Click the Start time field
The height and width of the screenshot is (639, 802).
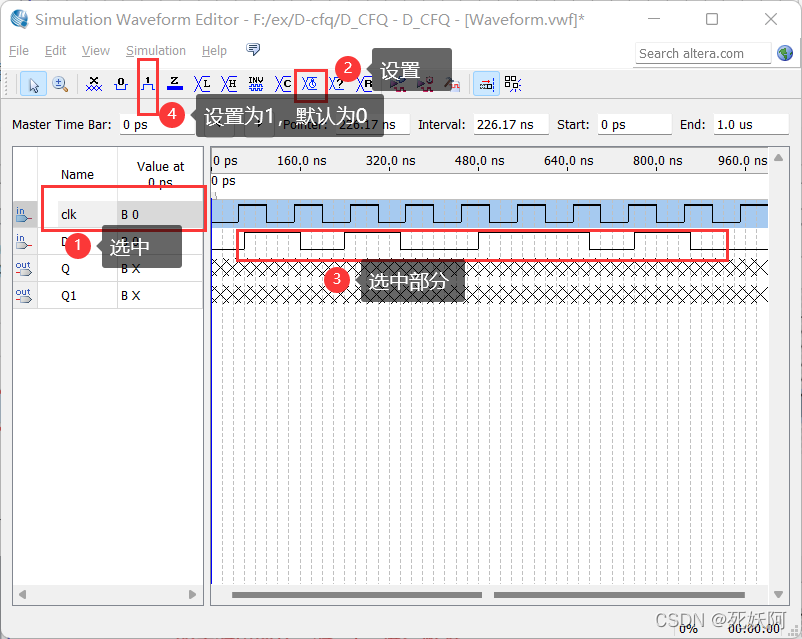pos(634,124)
